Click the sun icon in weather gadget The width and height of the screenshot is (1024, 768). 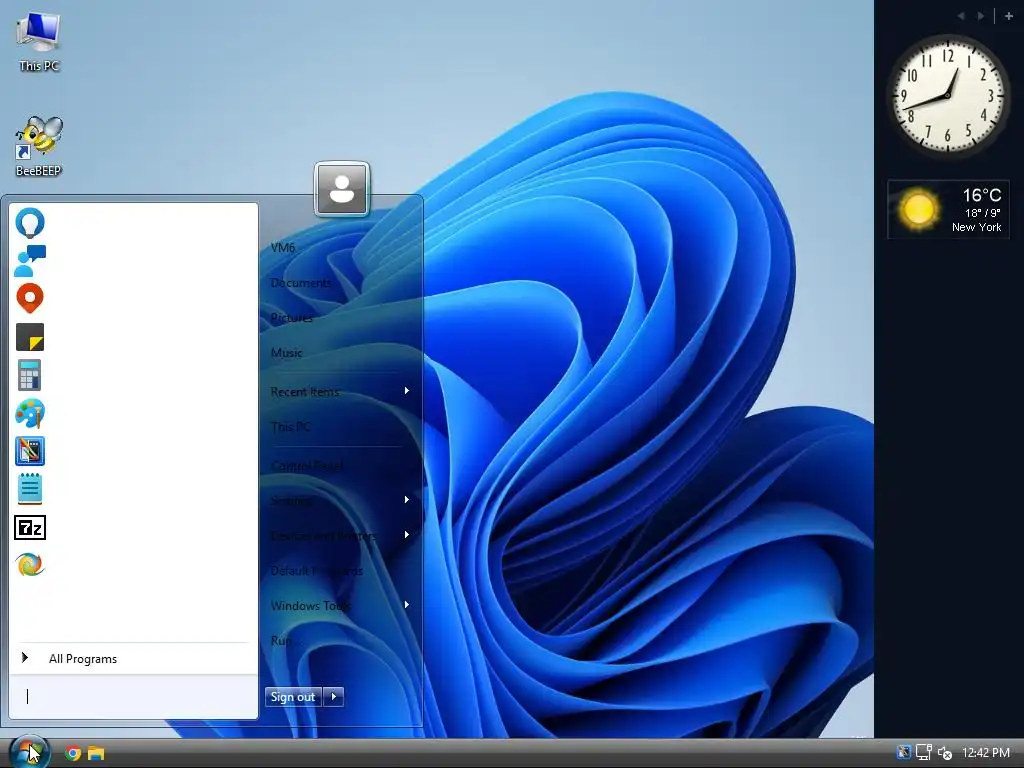pyautogui.click(x=918, y=209)
